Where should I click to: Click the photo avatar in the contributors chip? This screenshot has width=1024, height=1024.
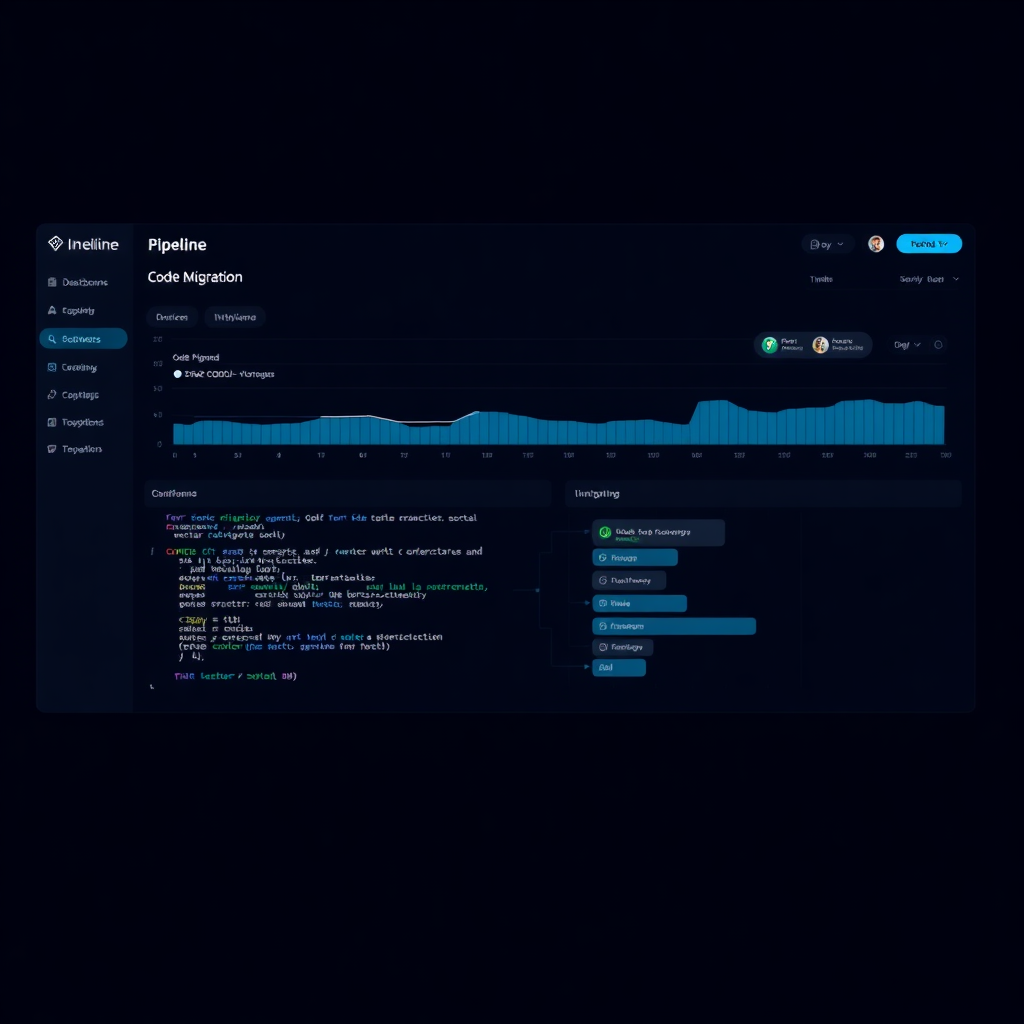tap(820, 345)
